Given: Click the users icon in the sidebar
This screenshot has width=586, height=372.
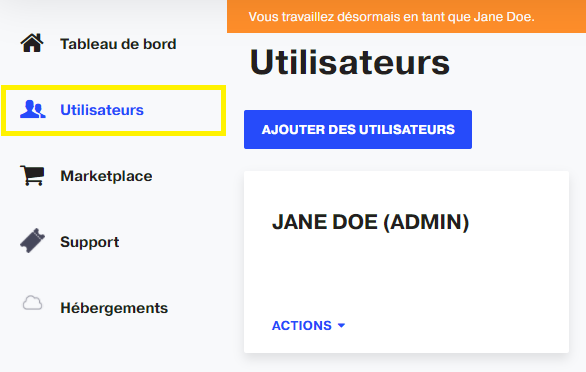Looking at the screenshot, I should (x=33, y=110).
